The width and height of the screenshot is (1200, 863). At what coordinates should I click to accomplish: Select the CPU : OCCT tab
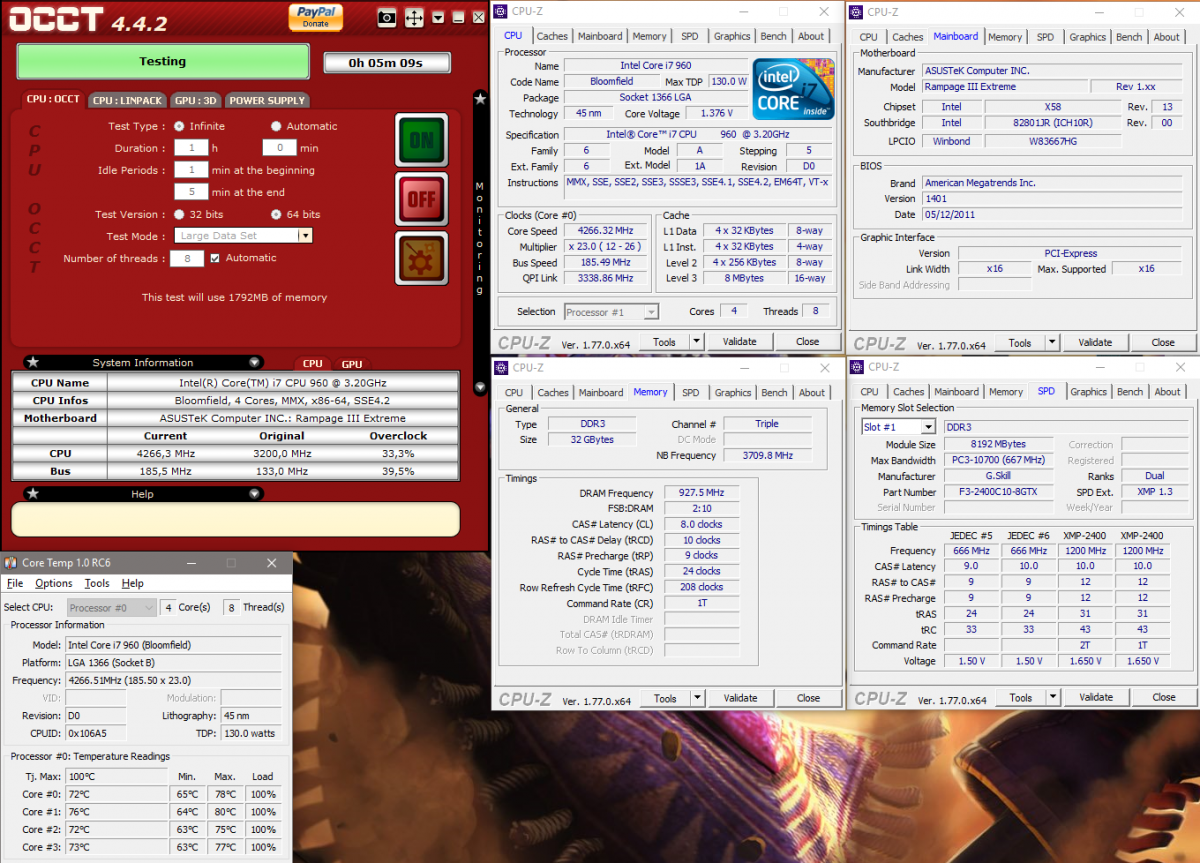click(54, 100)
